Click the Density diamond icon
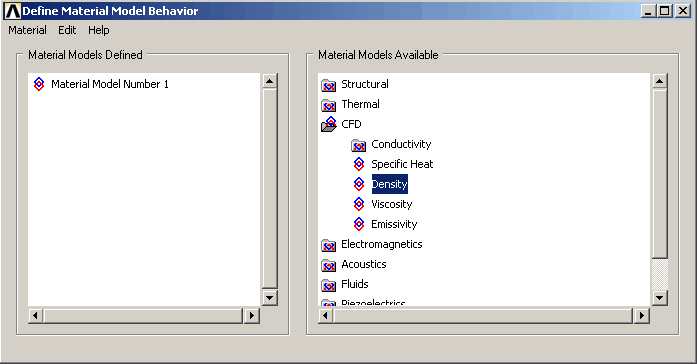The image size is (697, 364). click(359, 184)
